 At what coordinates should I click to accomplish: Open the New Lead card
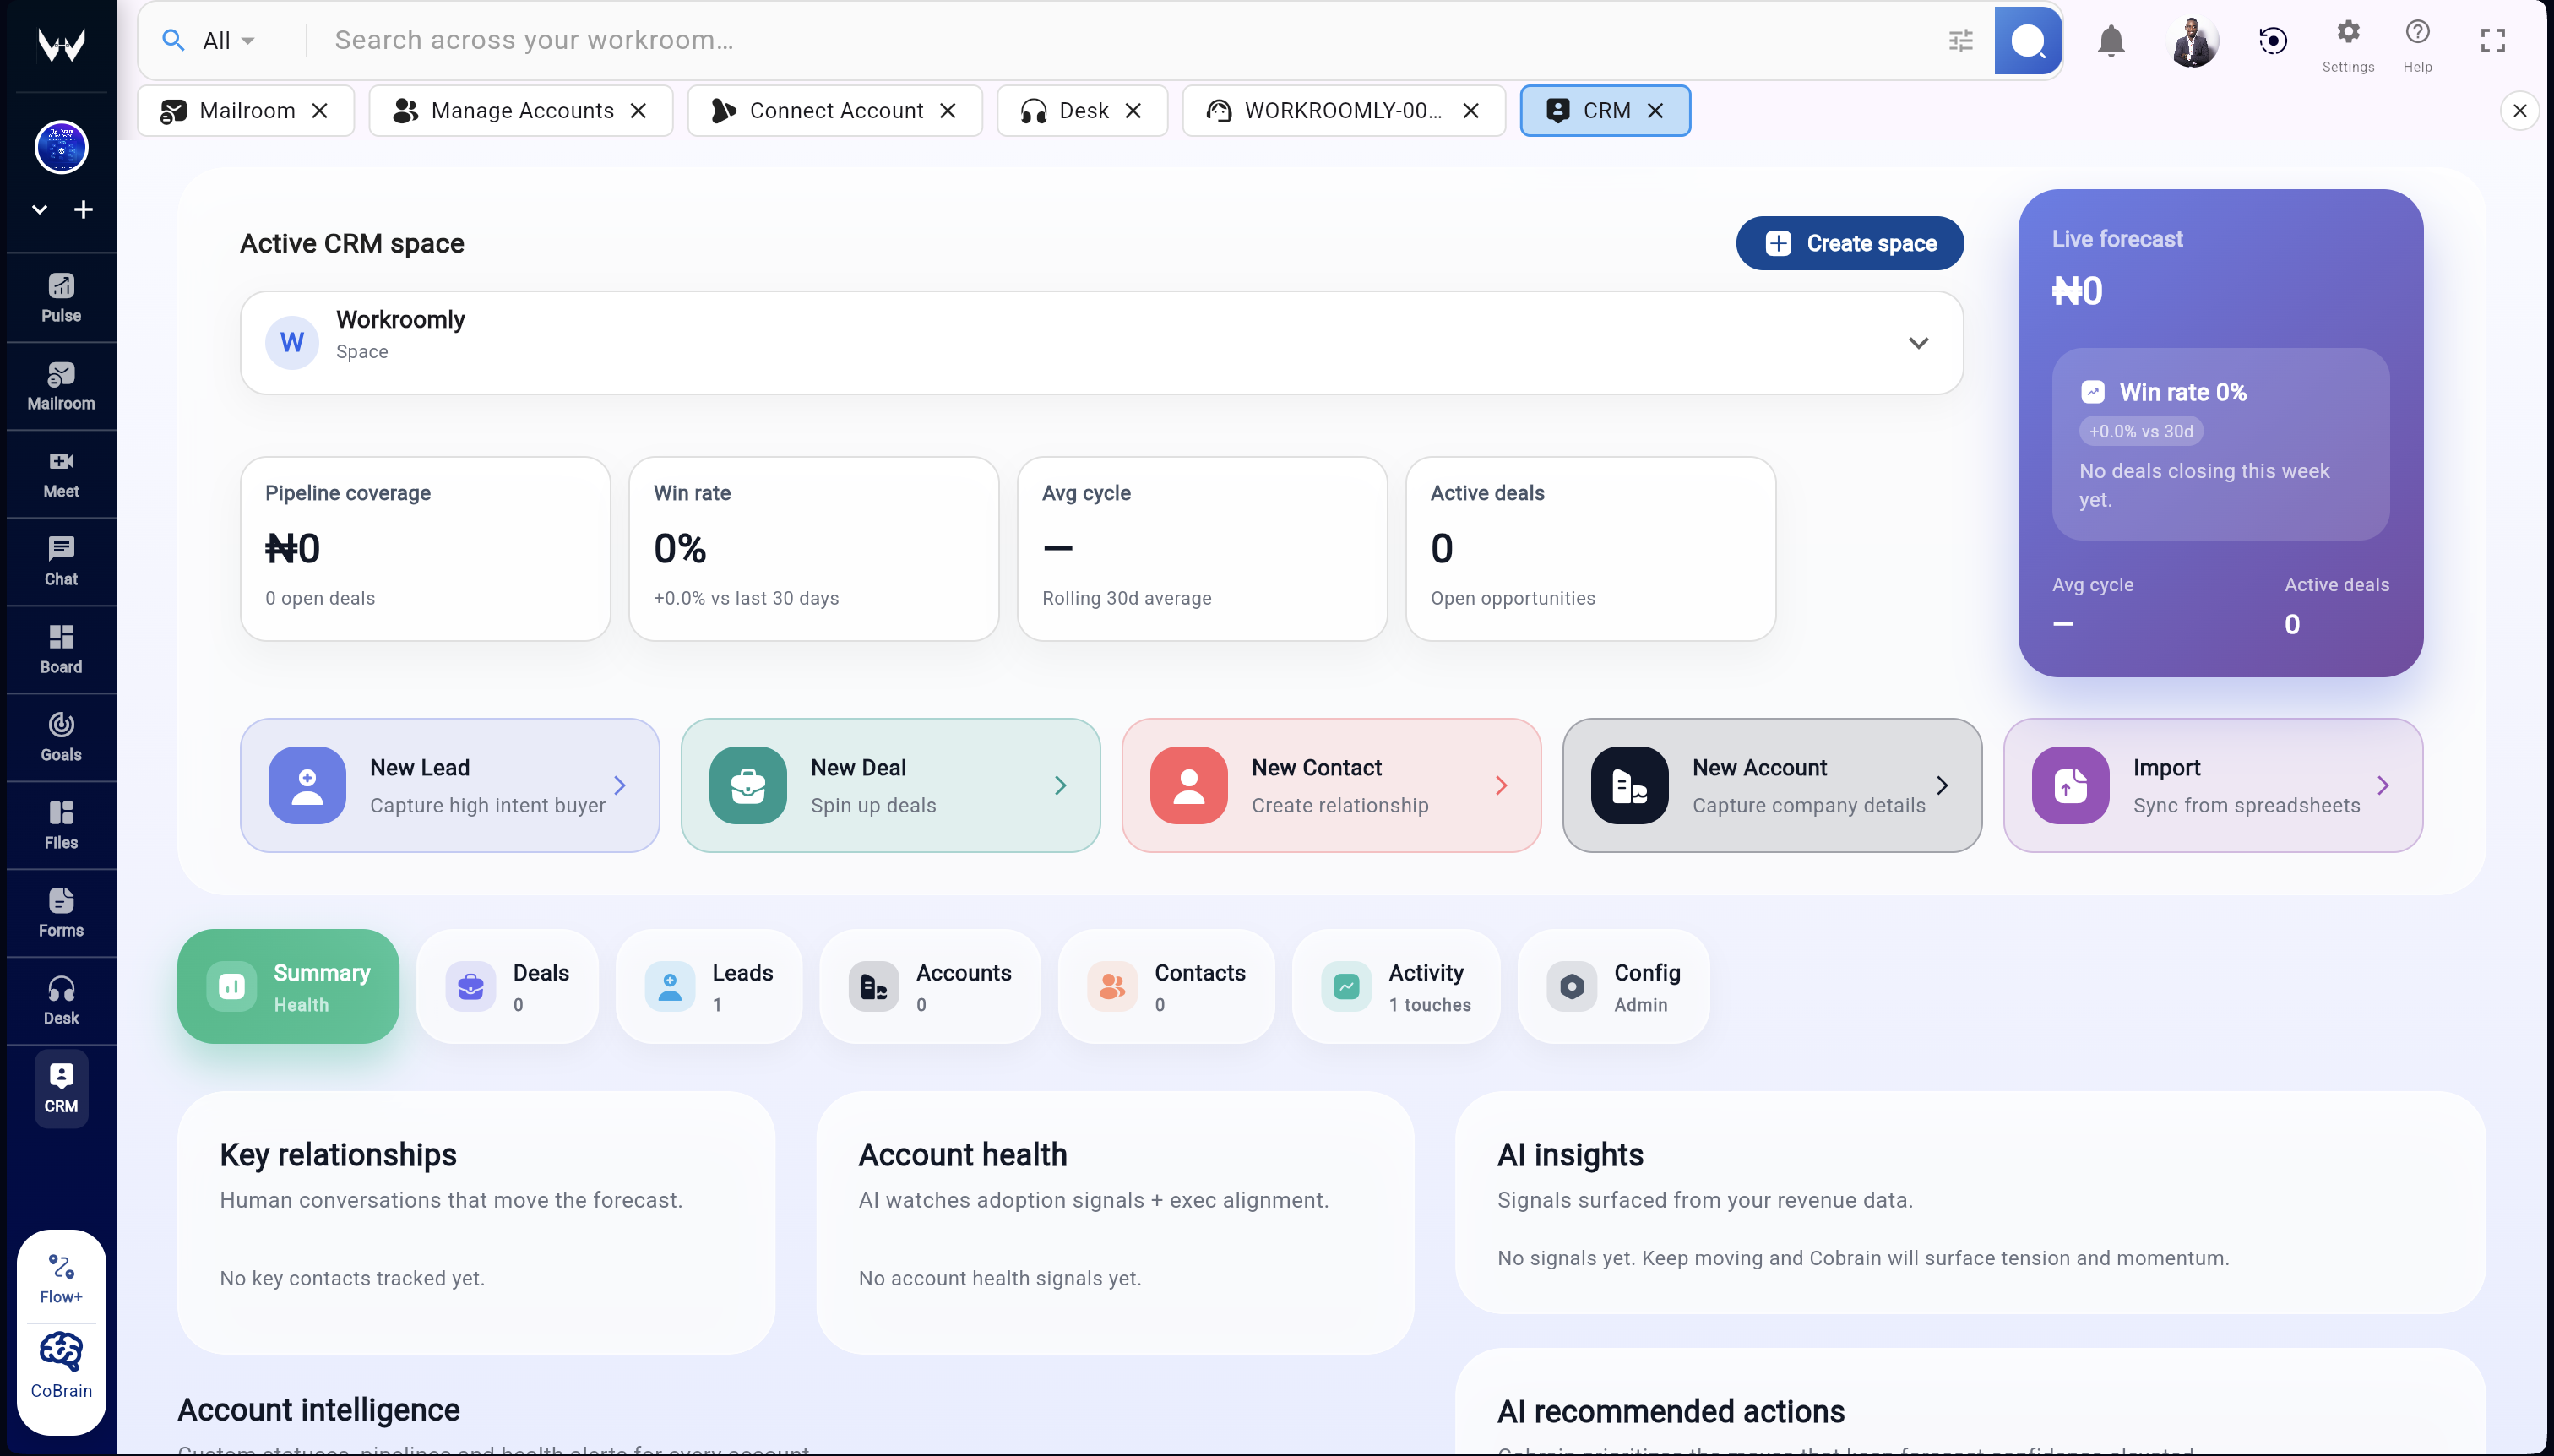pyautogui.click(x=449, y=785)
